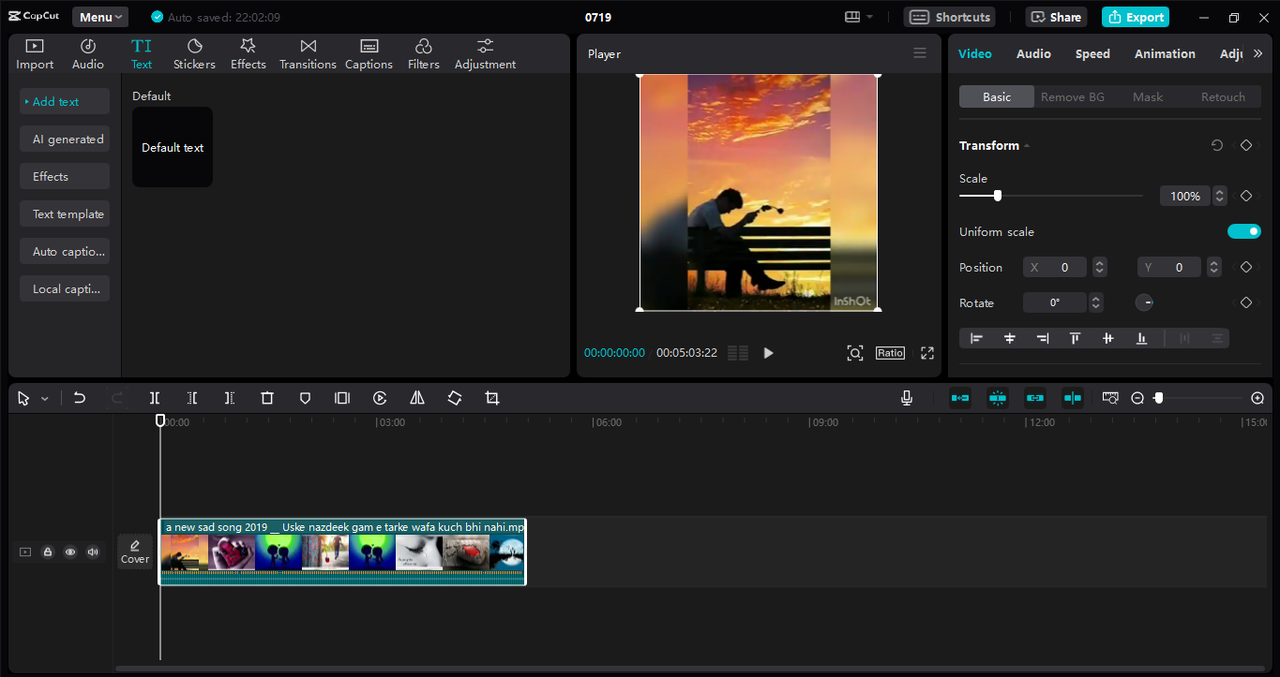The height and width of the screenshot is (677, 1280).
Task: Click the Cover edit button
Action: (x=135, y=551)
